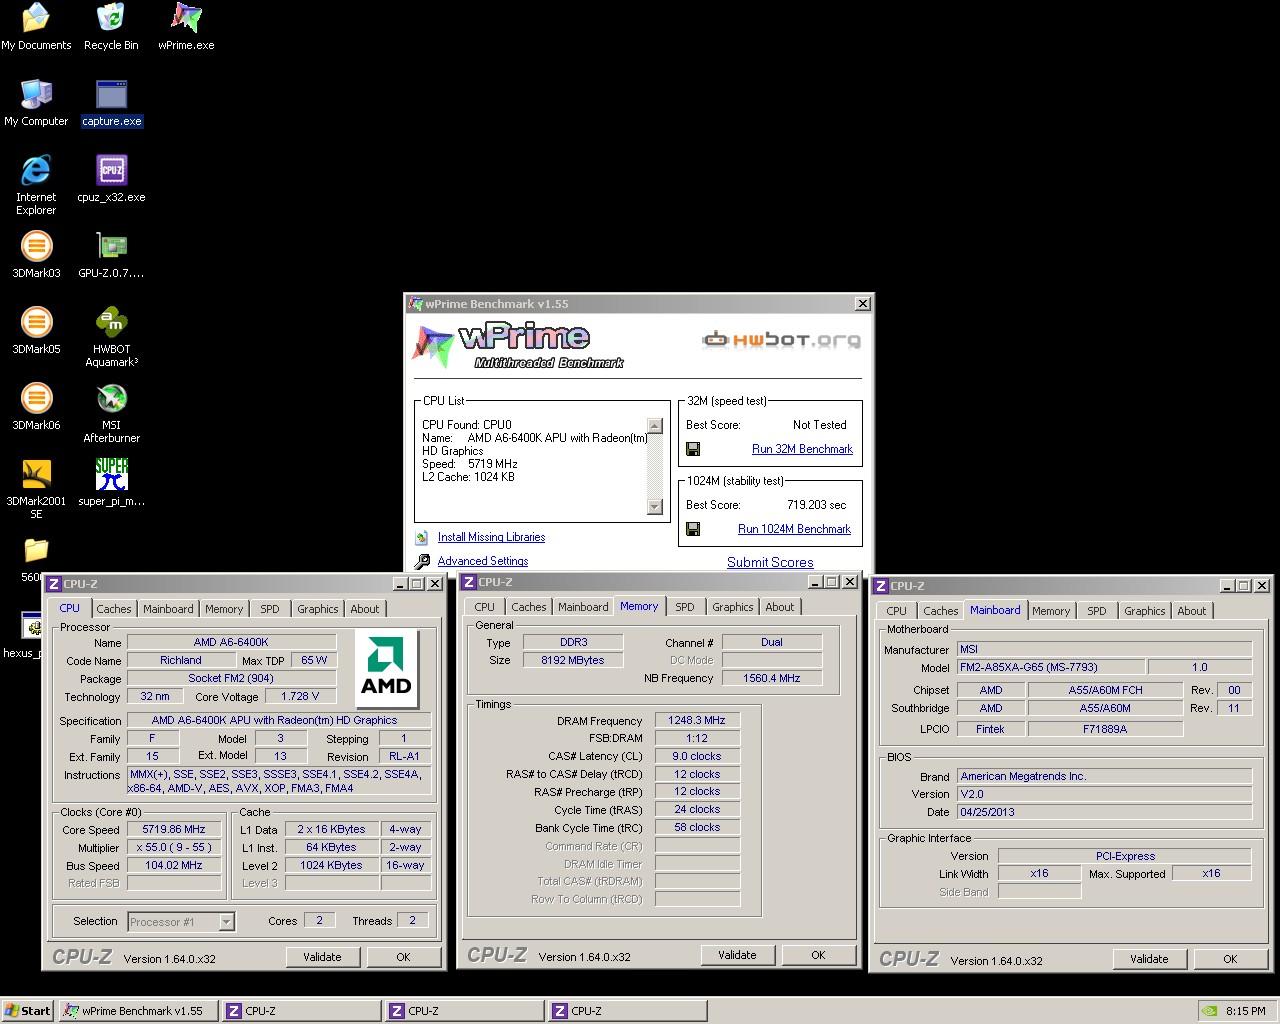Click the Submit Scores link
1280x1024 pixels.
click(x=770, y=562)
